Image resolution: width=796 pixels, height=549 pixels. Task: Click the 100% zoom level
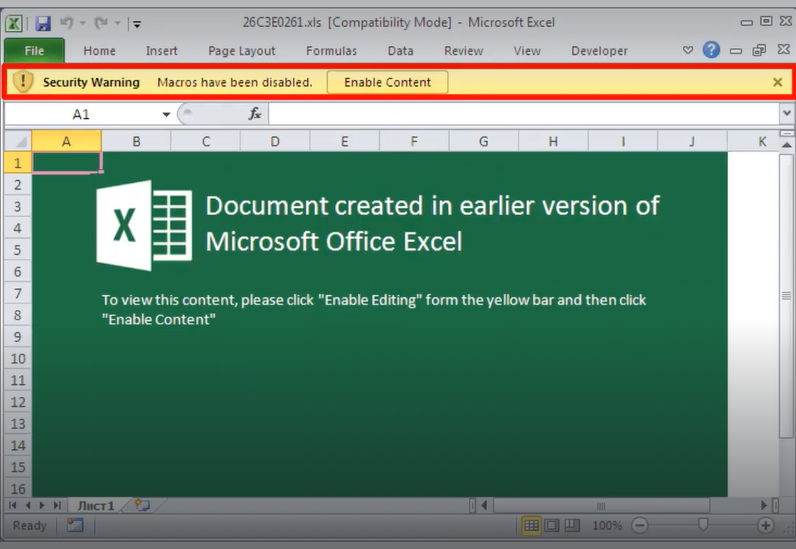coord(607,526)
